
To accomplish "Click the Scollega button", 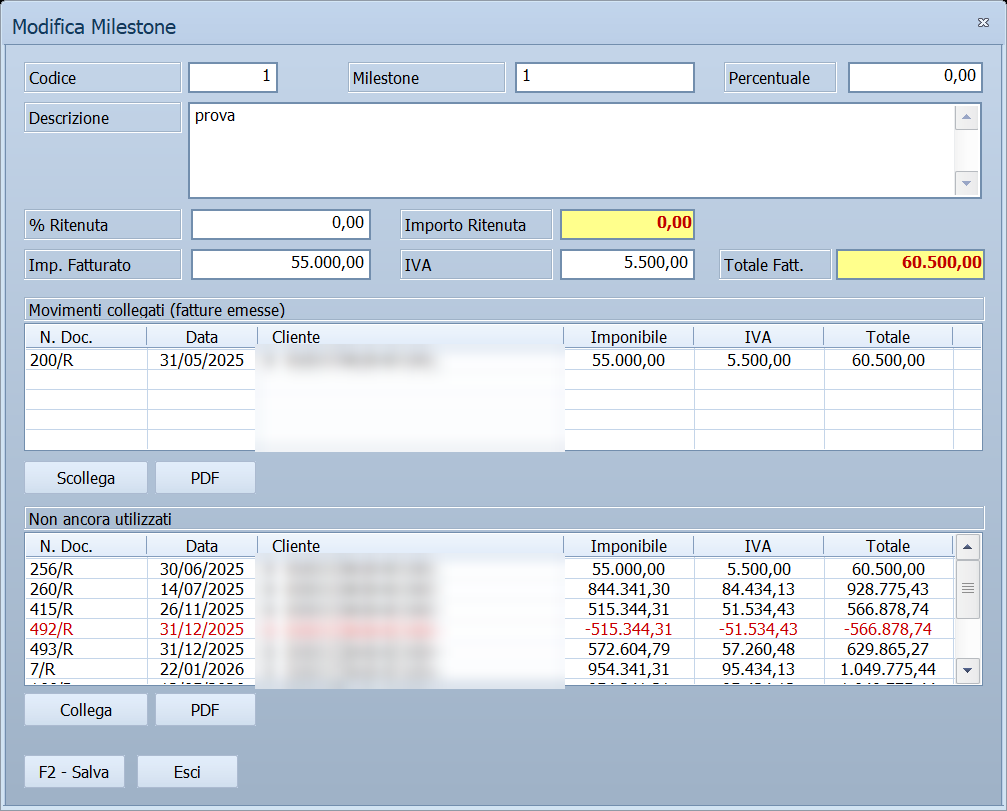I will pyautogui.click(x=85, y=478).
